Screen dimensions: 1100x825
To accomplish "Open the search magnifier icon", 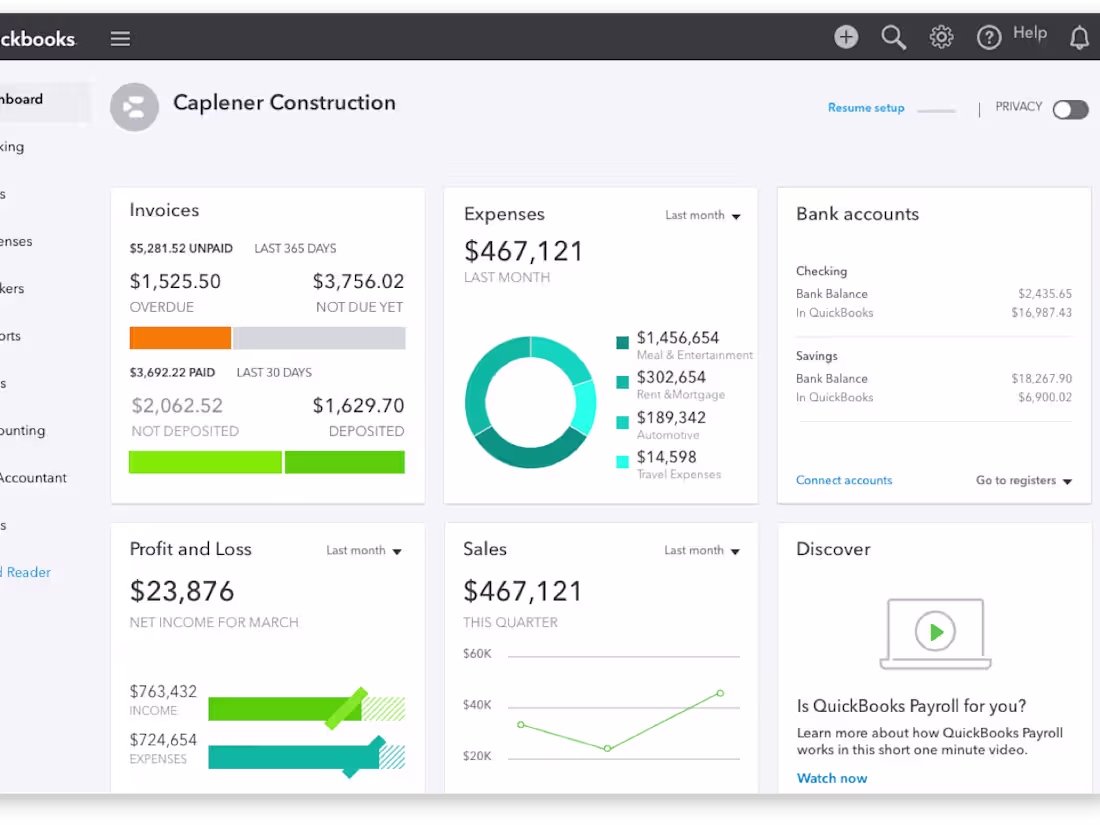I will (x=893, y=37).
